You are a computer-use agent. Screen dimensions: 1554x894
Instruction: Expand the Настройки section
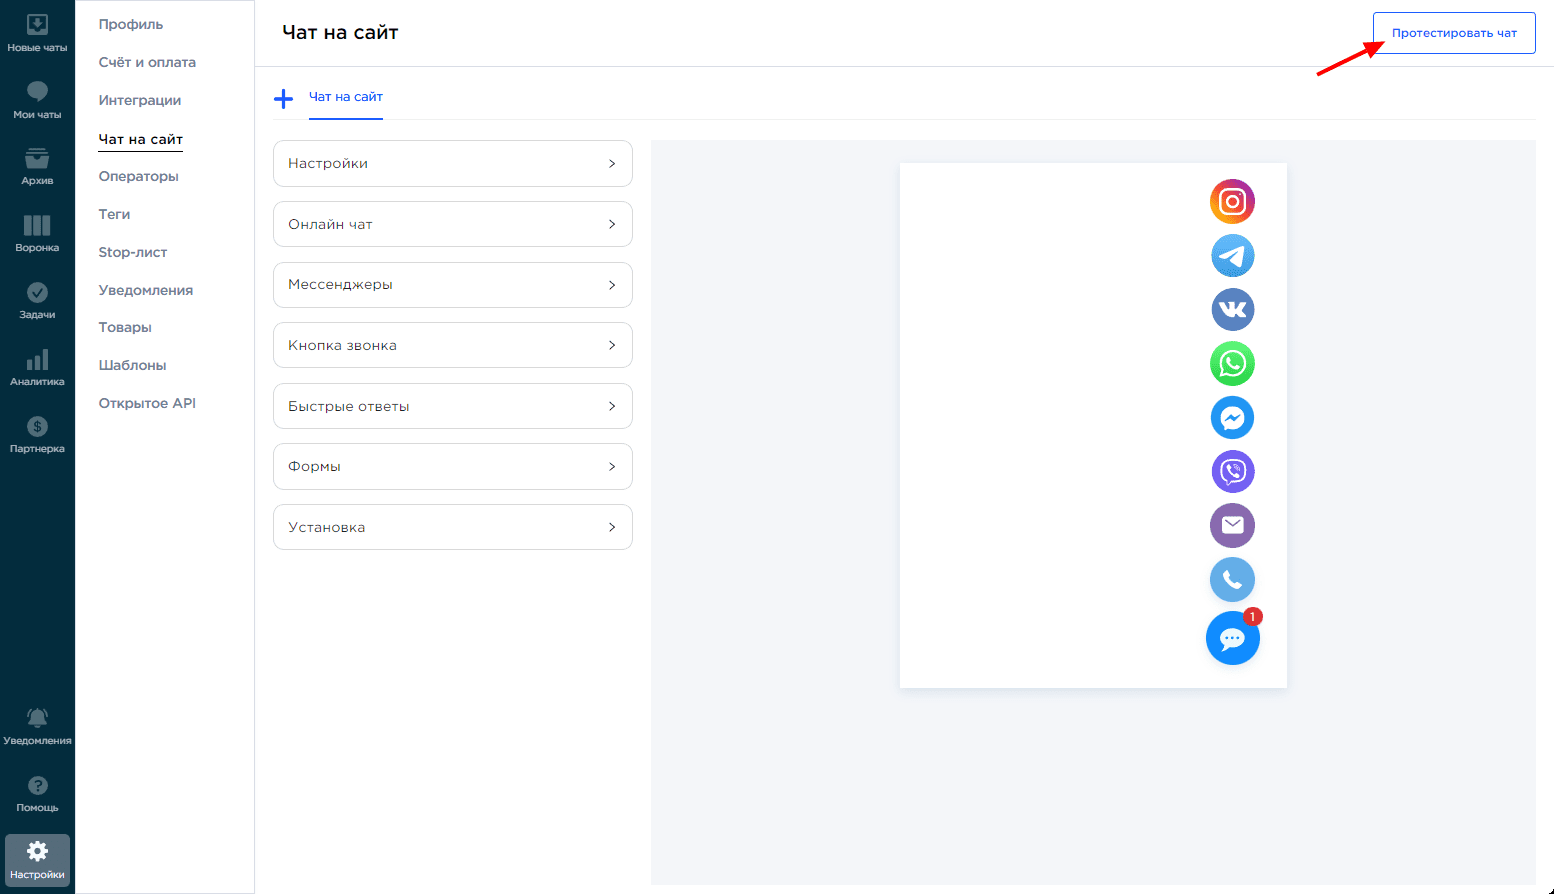(452, 164)
